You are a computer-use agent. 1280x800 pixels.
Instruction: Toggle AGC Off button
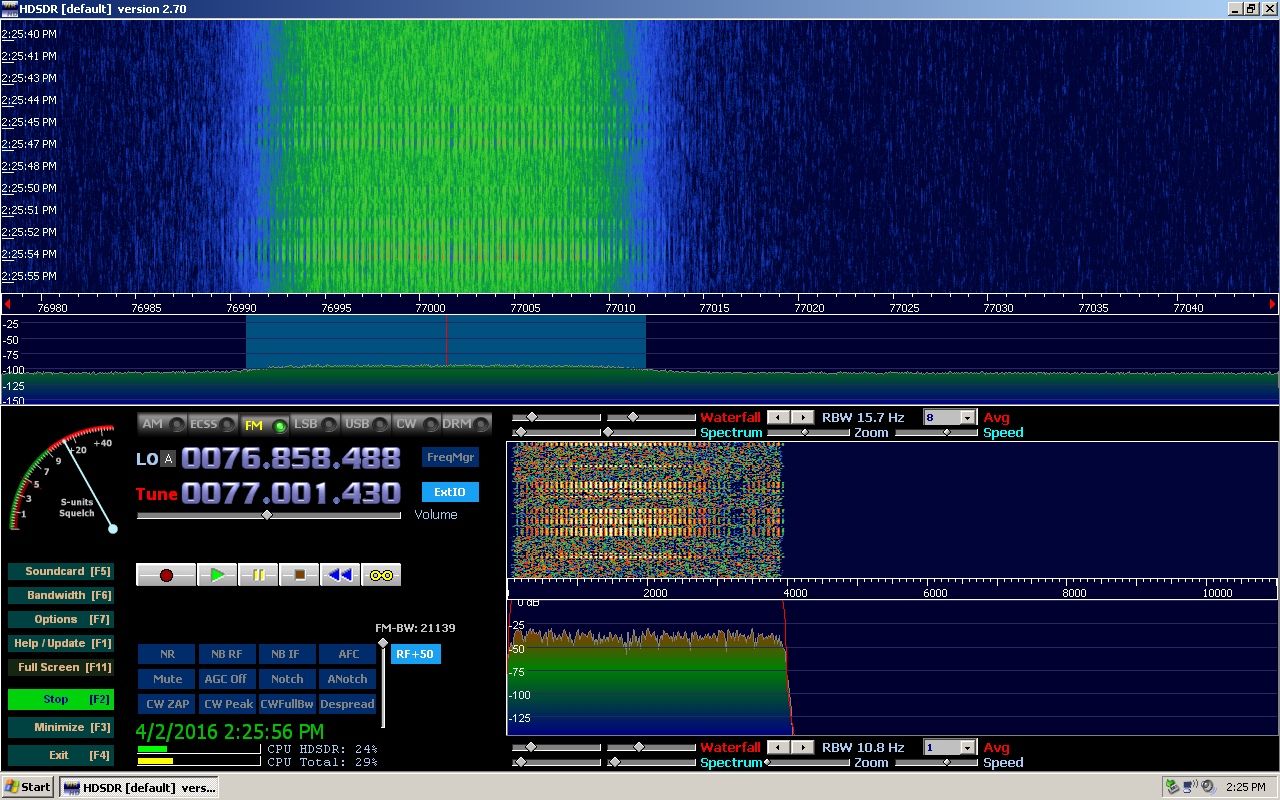click(227, 679)
